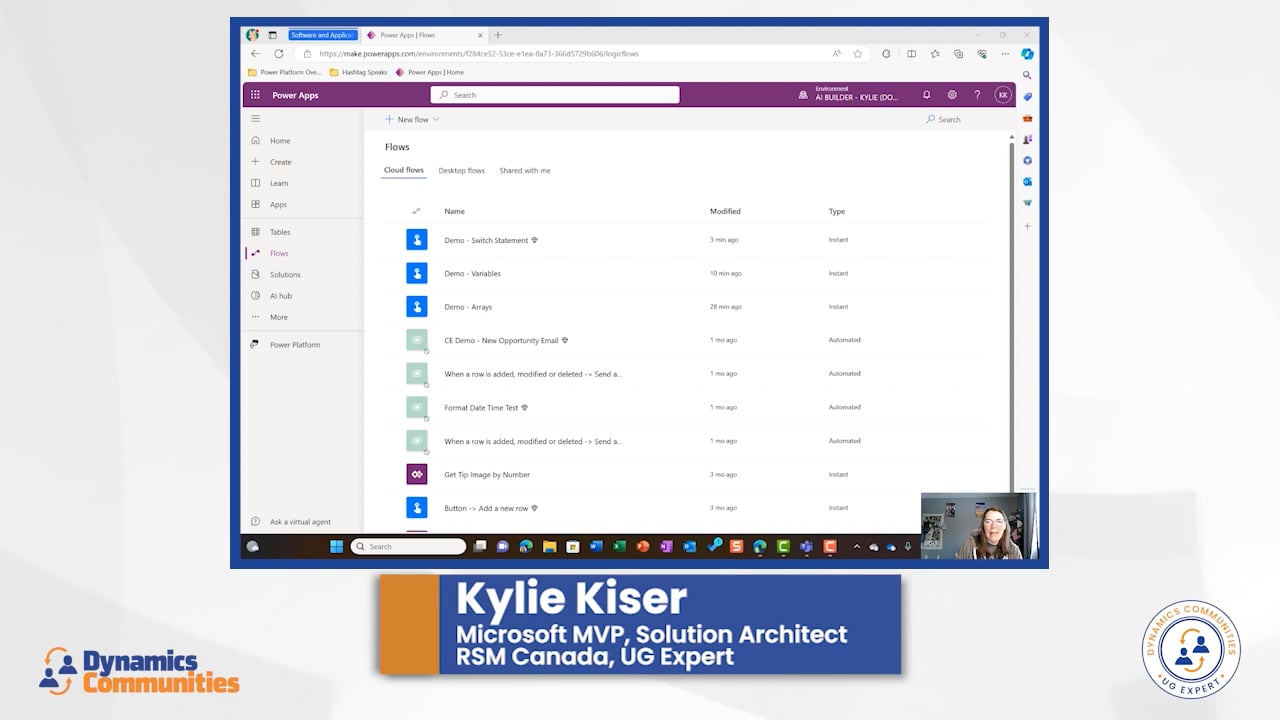The image size is (1280, 720).
Task: Click blue icon of Demo - Arrays row
Action: 417,307
